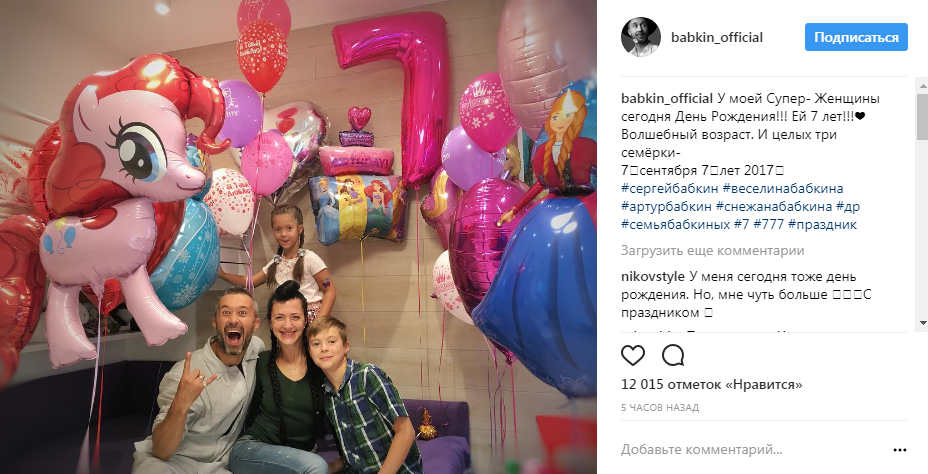Image resolution: width=928 pixels, height=474 pixels.
Task: Open commenter nikovstyle profile
Action: click(653, 276)
